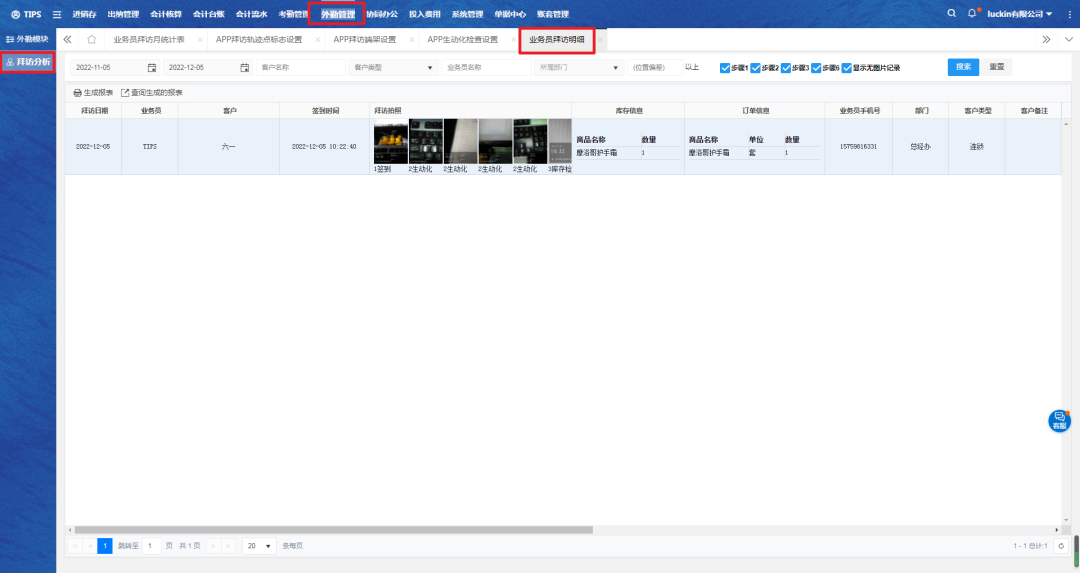Open the 系统管理 top menu
The width and height of the screenshot is (1080, 573).
tap(467, 14)
